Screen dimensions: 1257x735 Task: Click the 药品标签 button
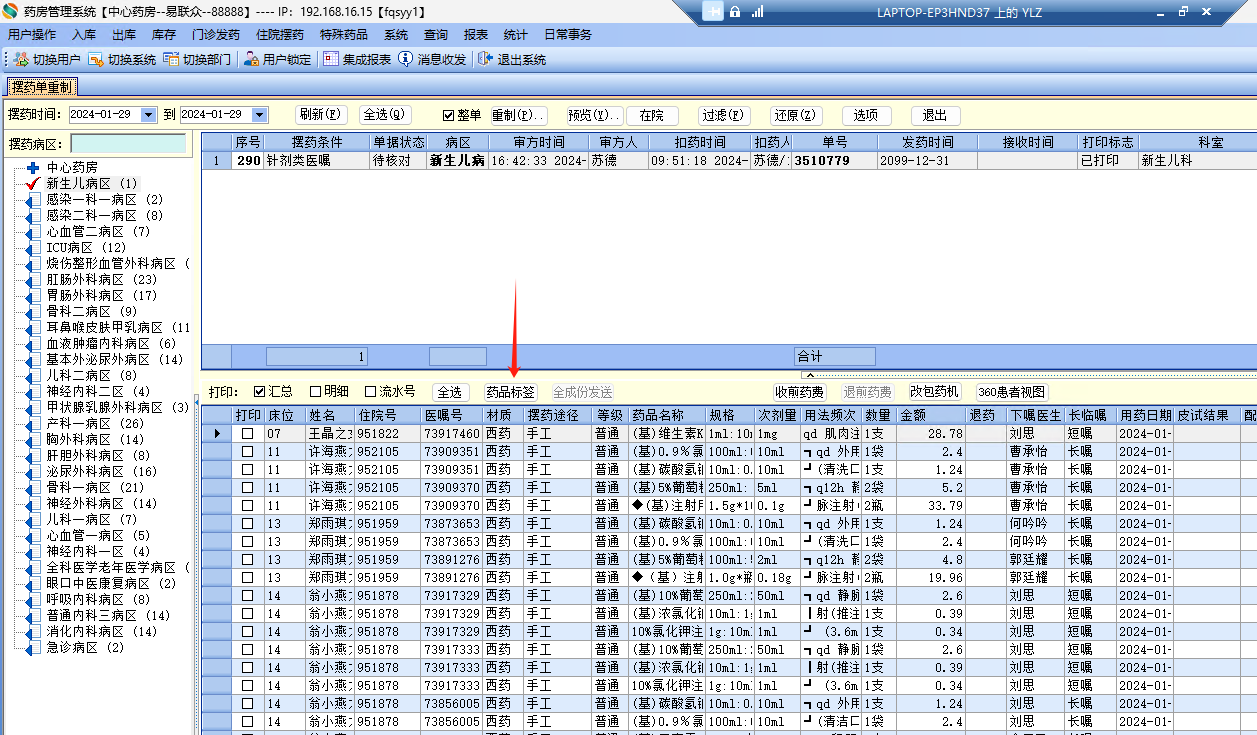510,392
